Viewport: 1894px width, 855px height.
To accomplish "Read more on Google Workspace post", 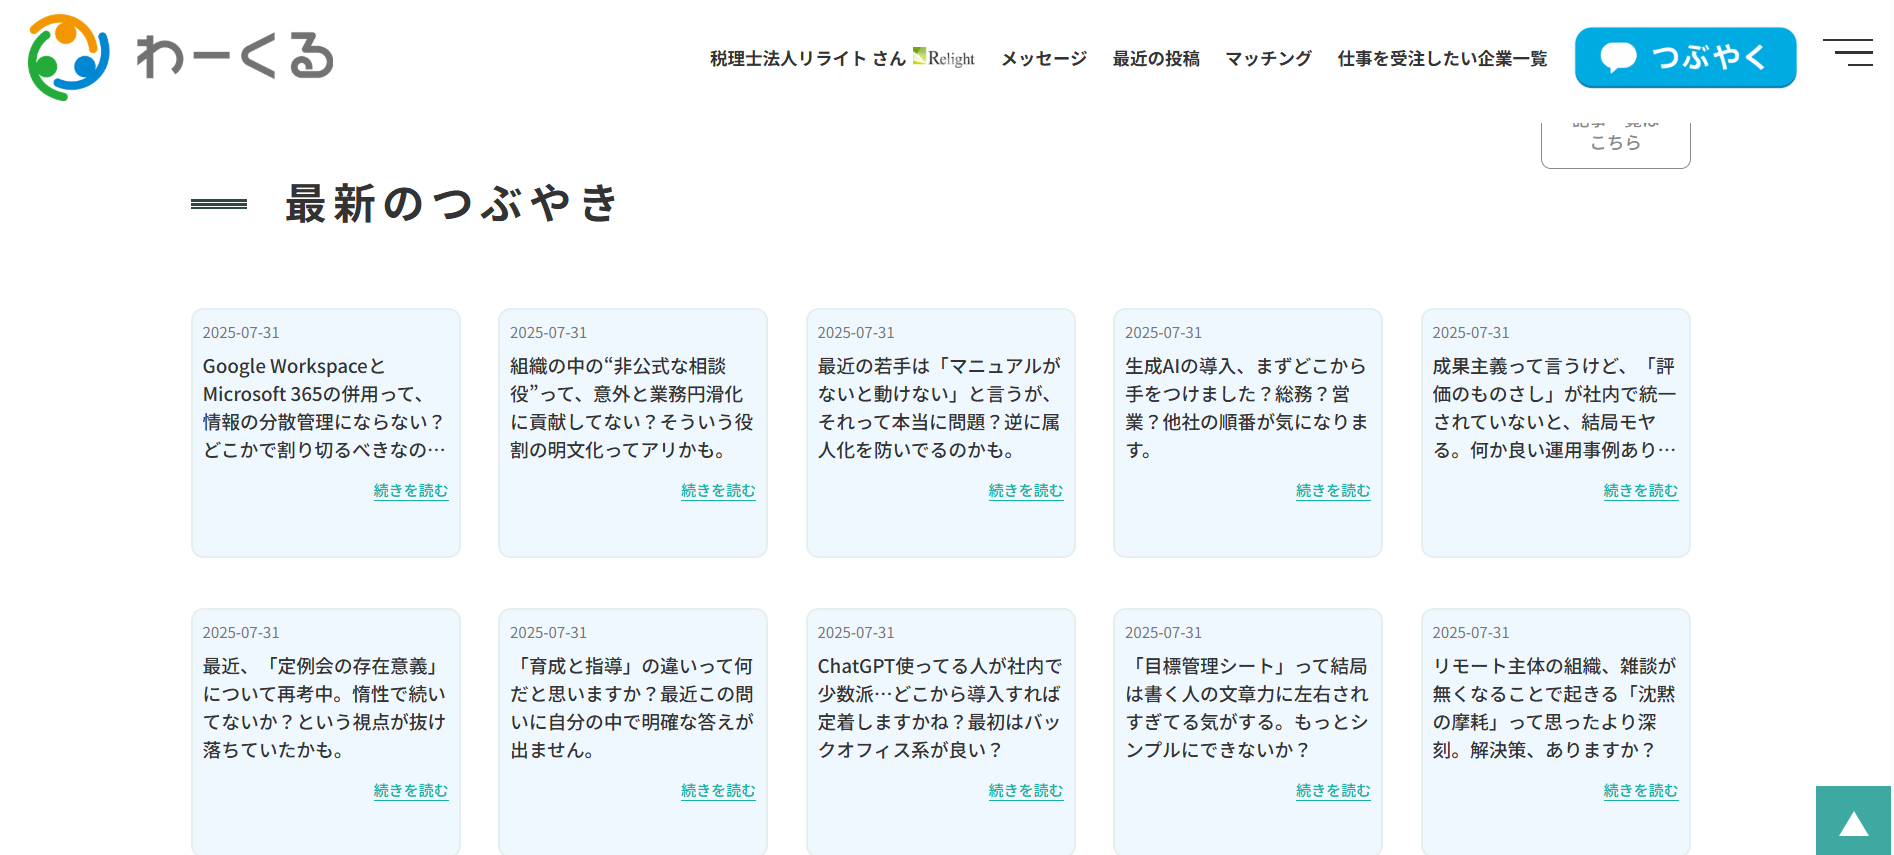I will coord(410,490).
